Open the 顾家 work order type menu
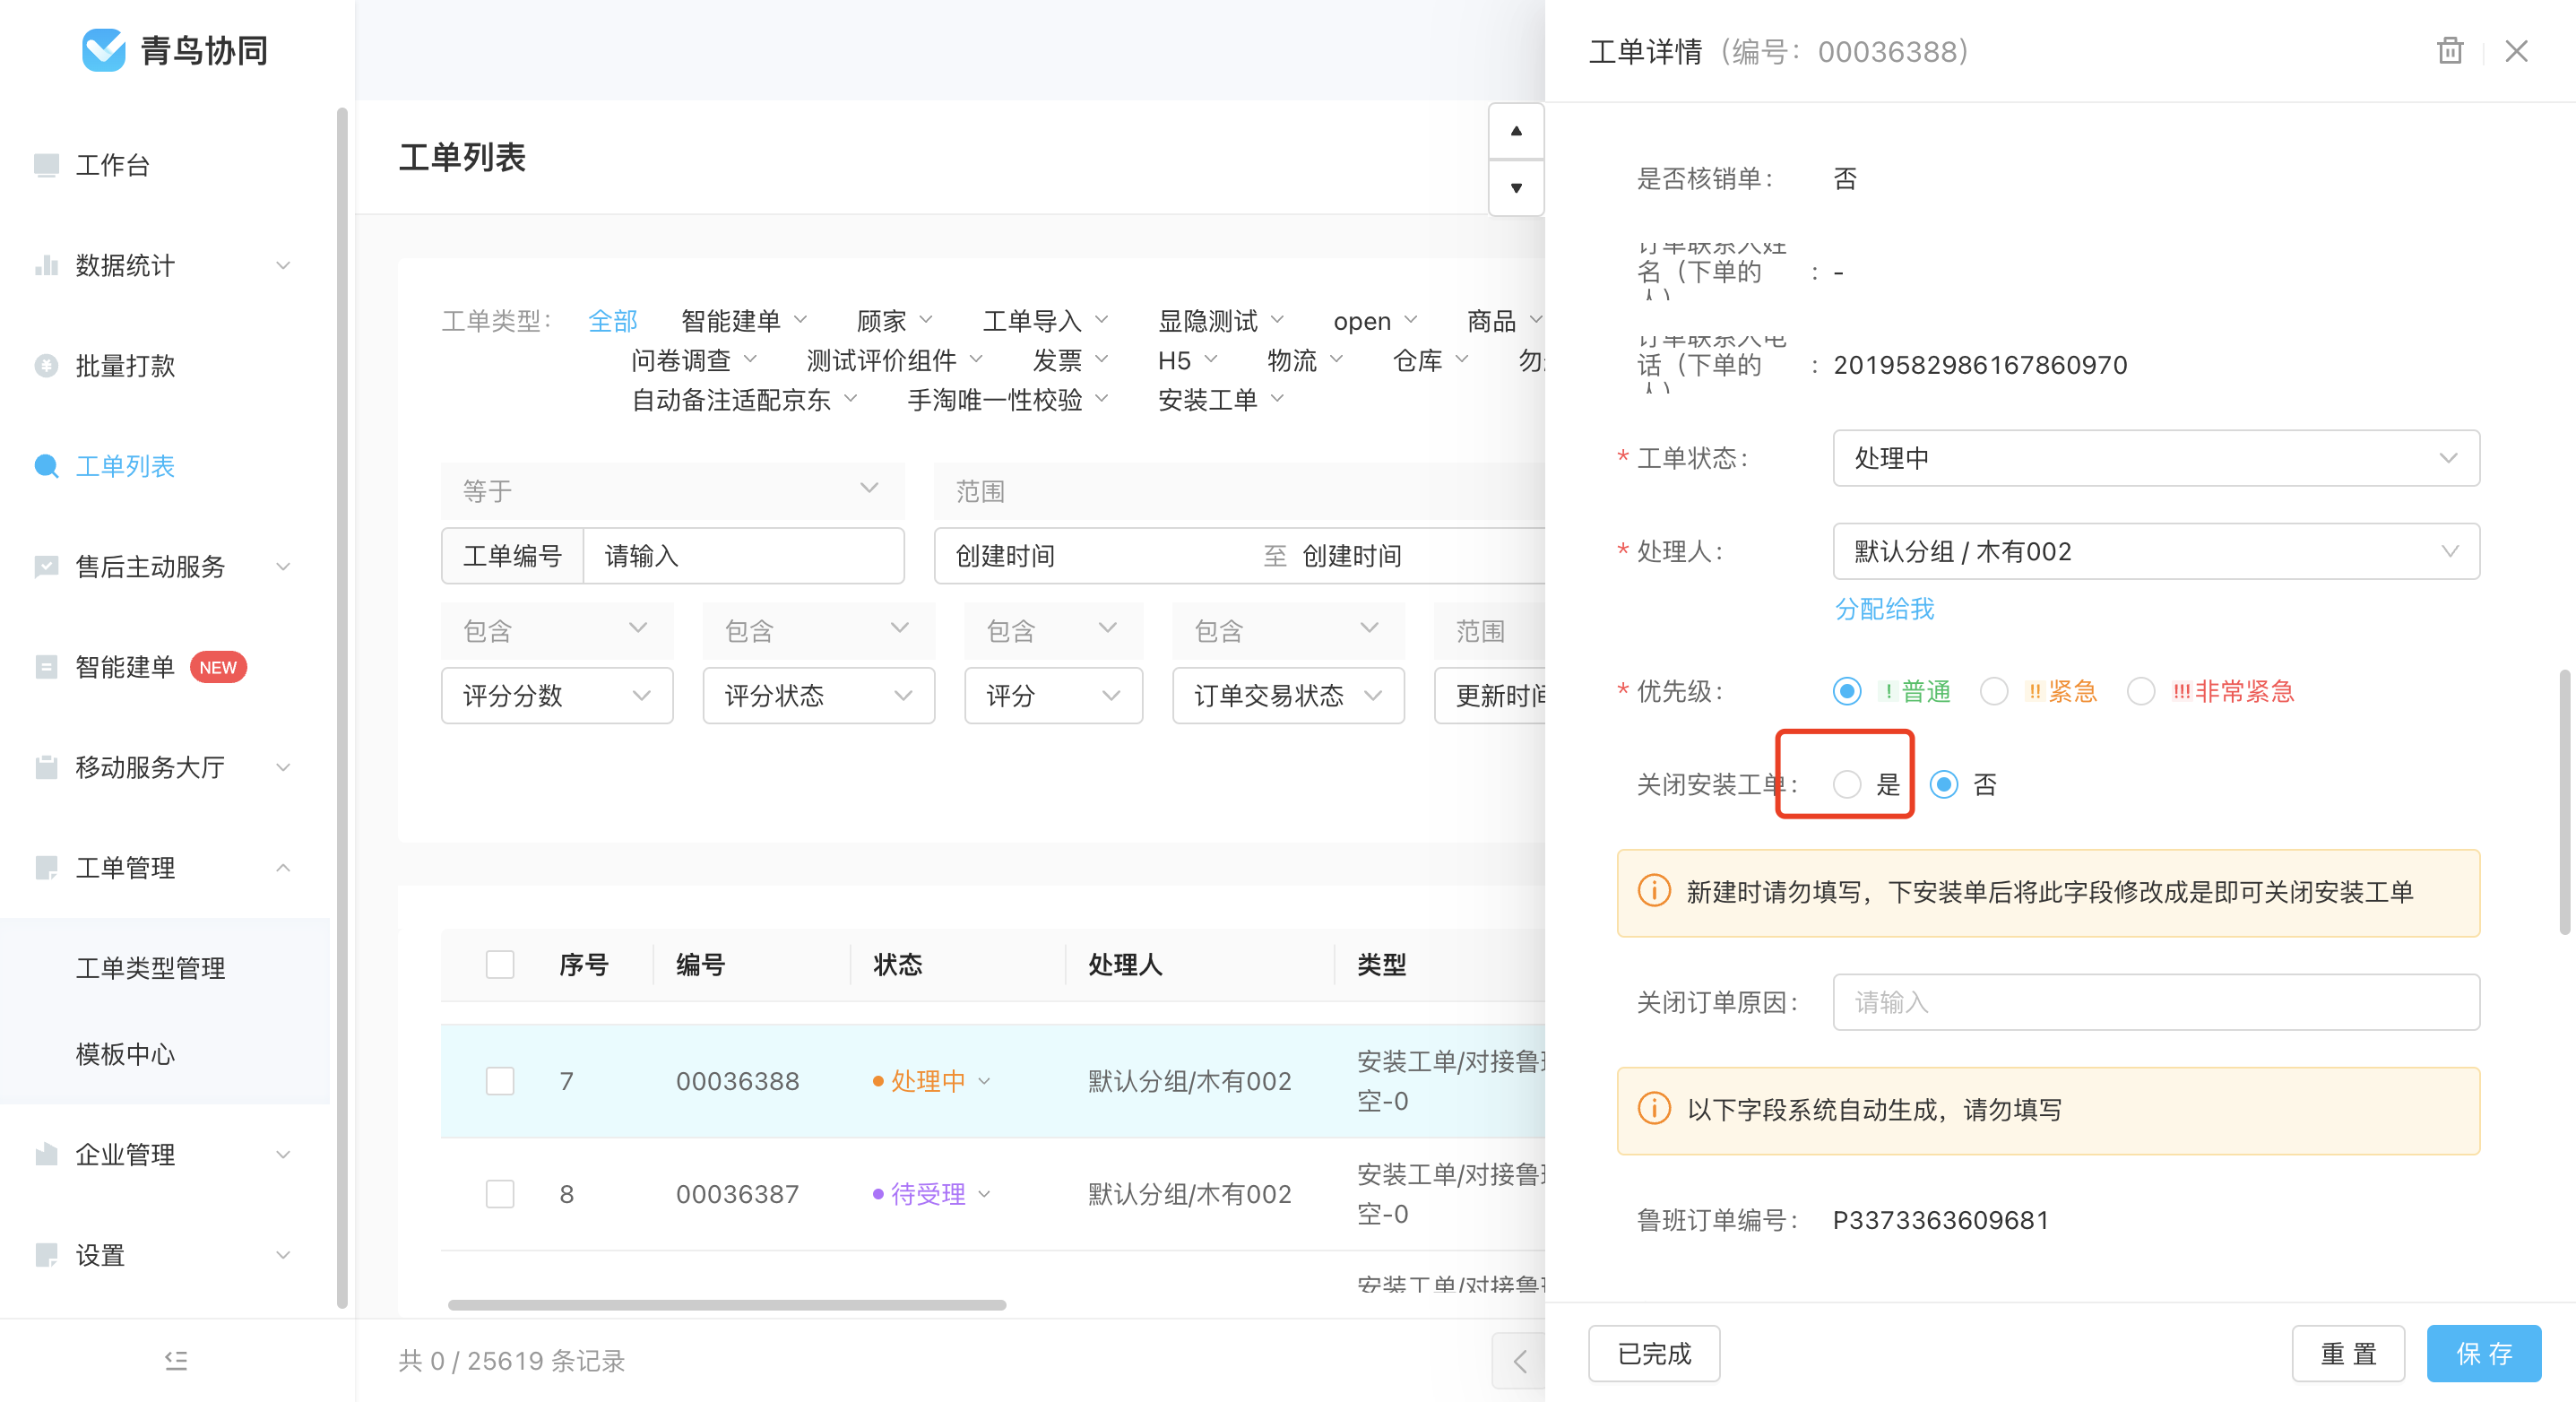The width and height of the screenshot is (2576, 1402). click(x=895, y=321)
